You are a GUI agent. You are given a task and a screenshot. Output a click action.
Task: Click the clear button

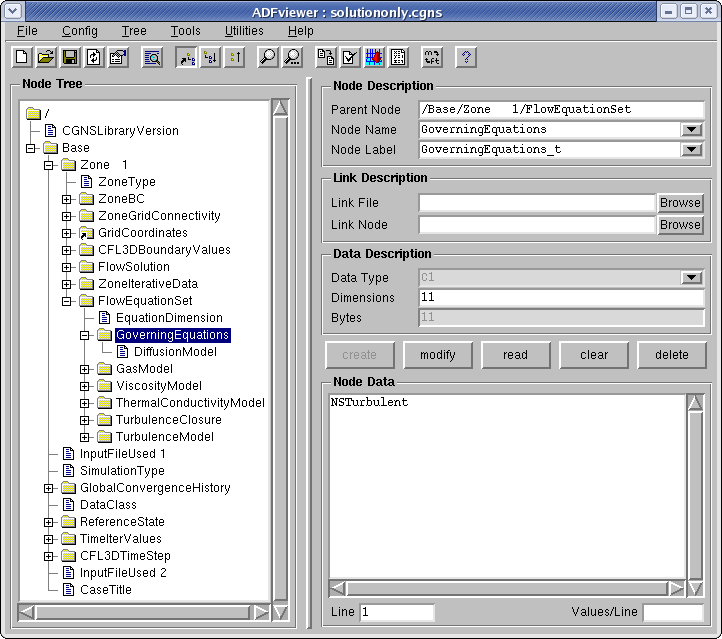coord(594,355)
